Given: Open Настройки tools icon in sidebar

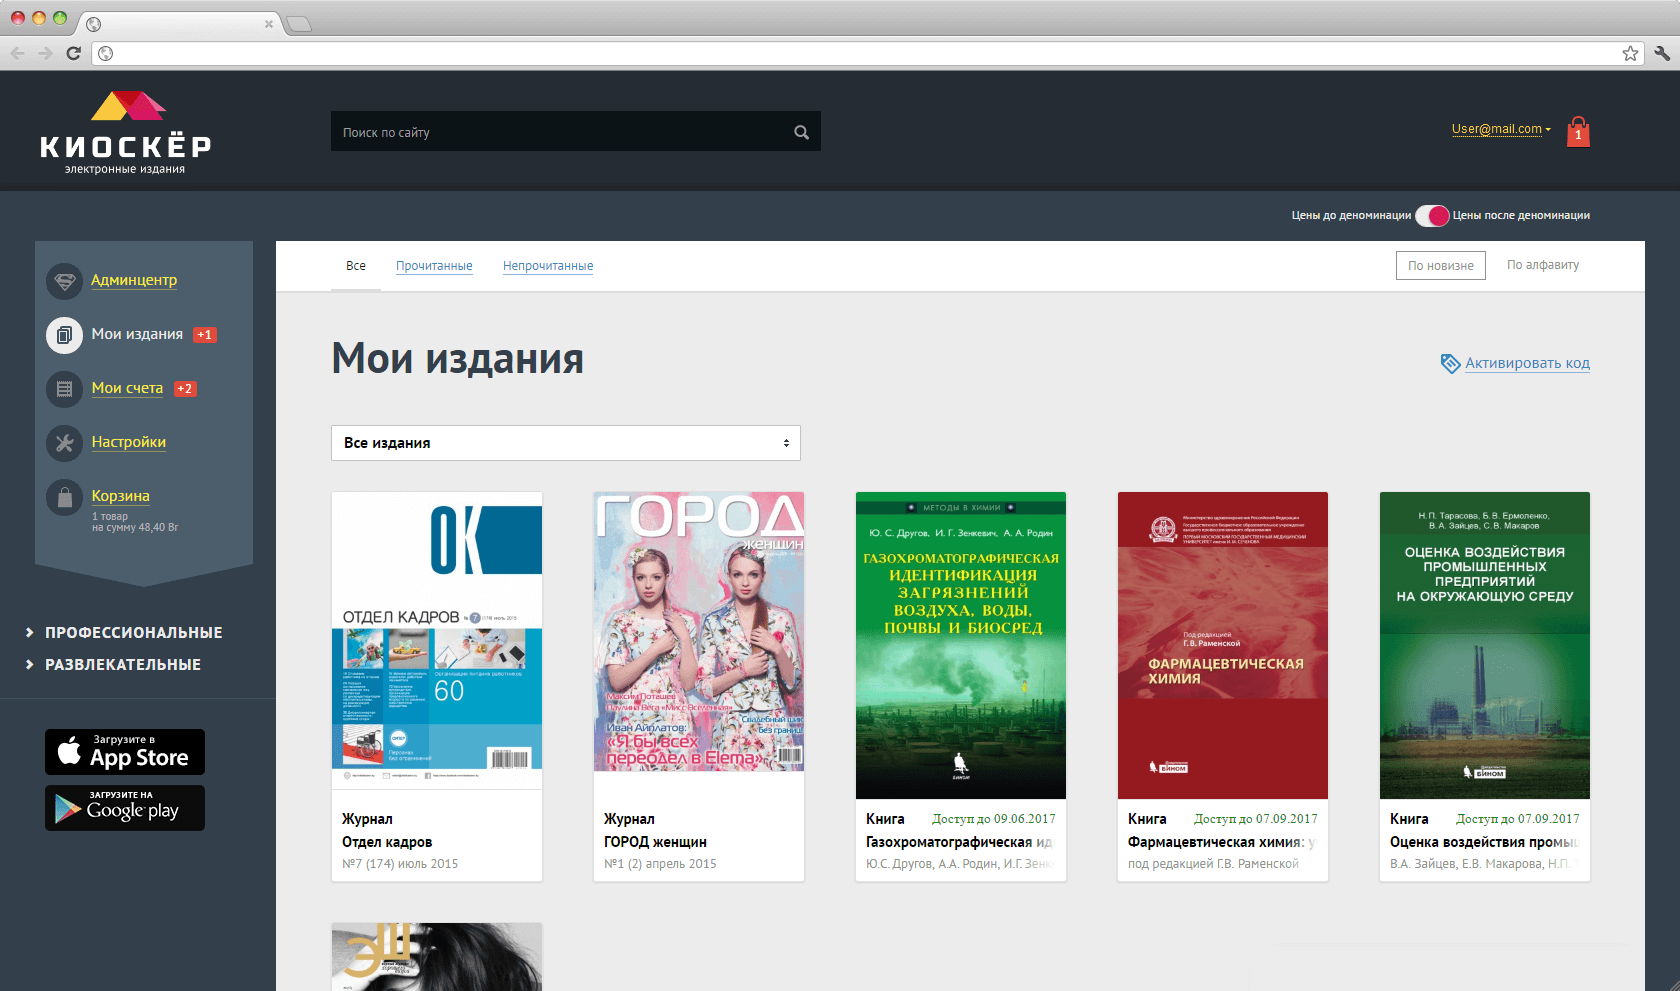Looking at the screenshot, I should 64,443.
